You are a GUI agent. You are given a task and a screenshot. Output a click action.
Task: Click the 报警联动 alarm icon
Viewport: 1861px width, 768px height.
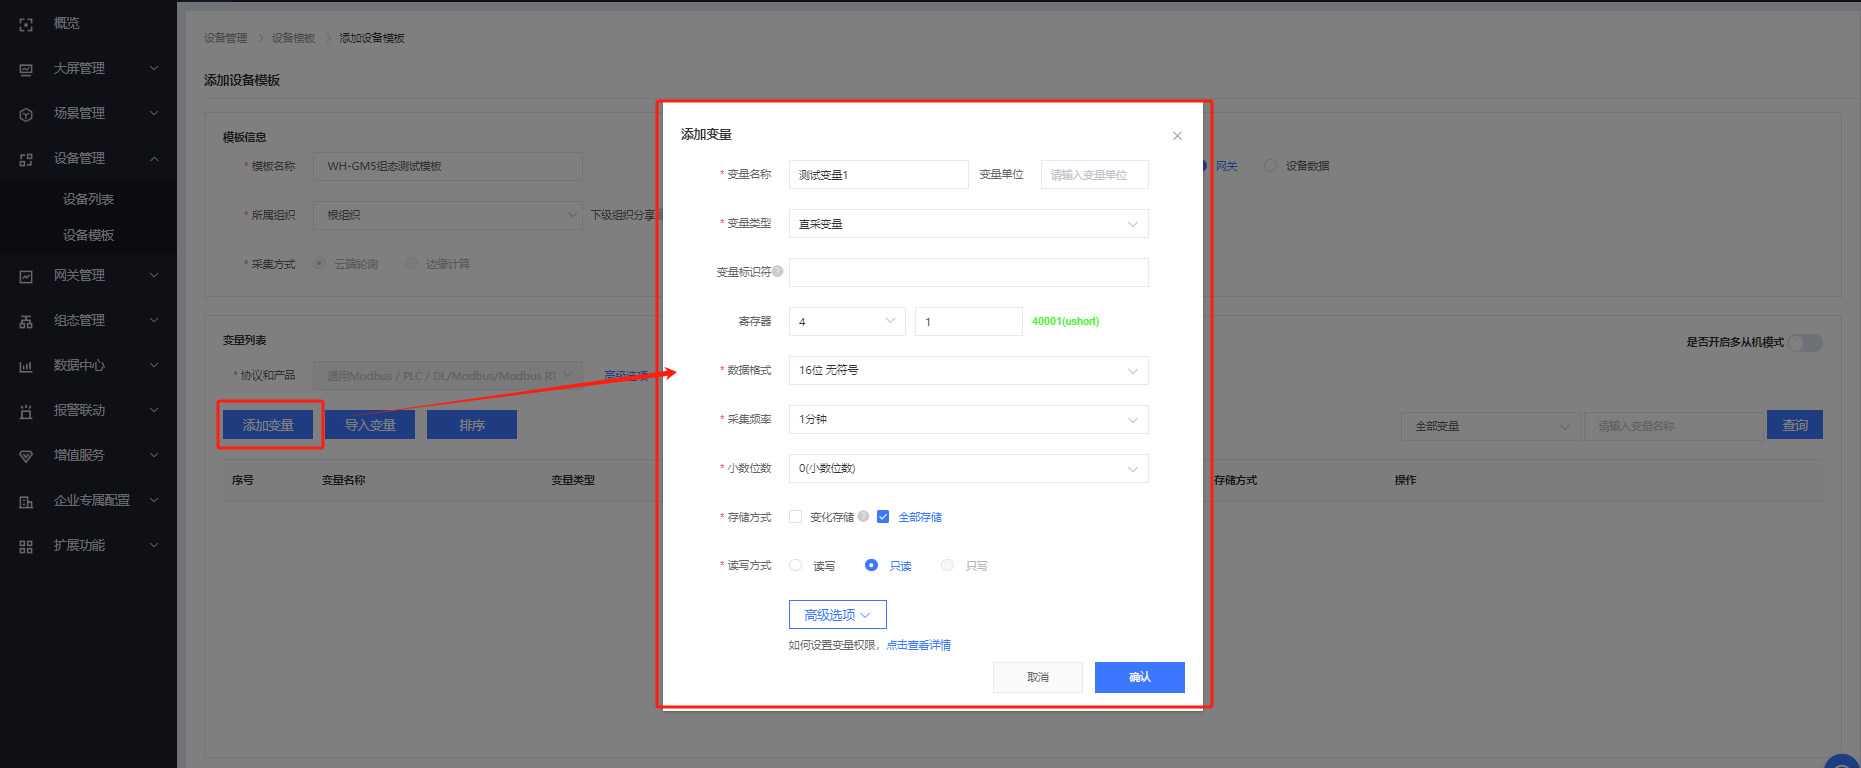[26, 411]
